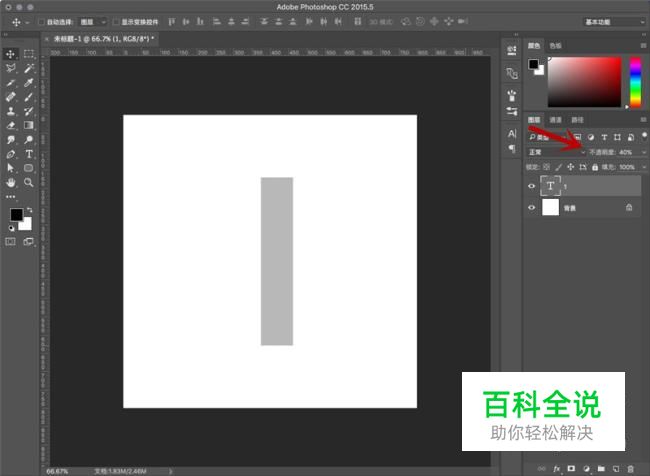Select the Crop tool
The width and height of the screenshot is (650, 476).
click(10, 83)
